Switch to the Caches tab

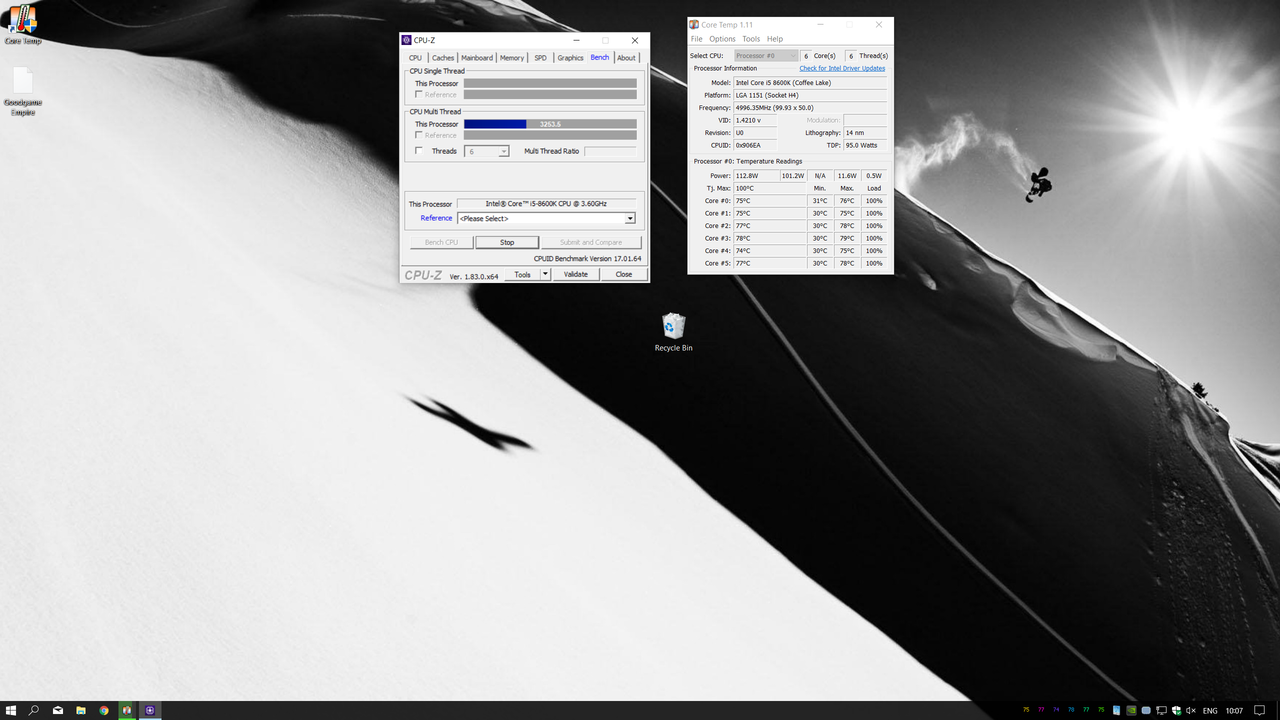coord(443,58)
